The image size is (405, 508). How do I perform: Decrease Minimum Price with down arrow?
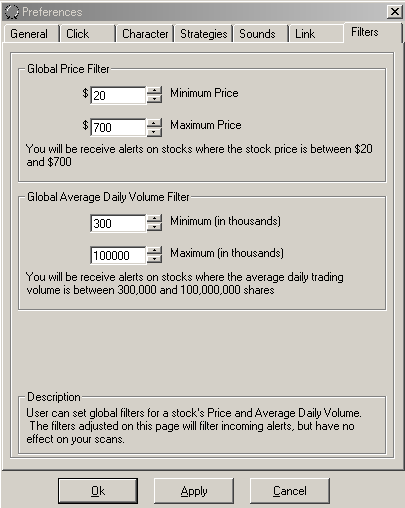(x=154, y=99)
